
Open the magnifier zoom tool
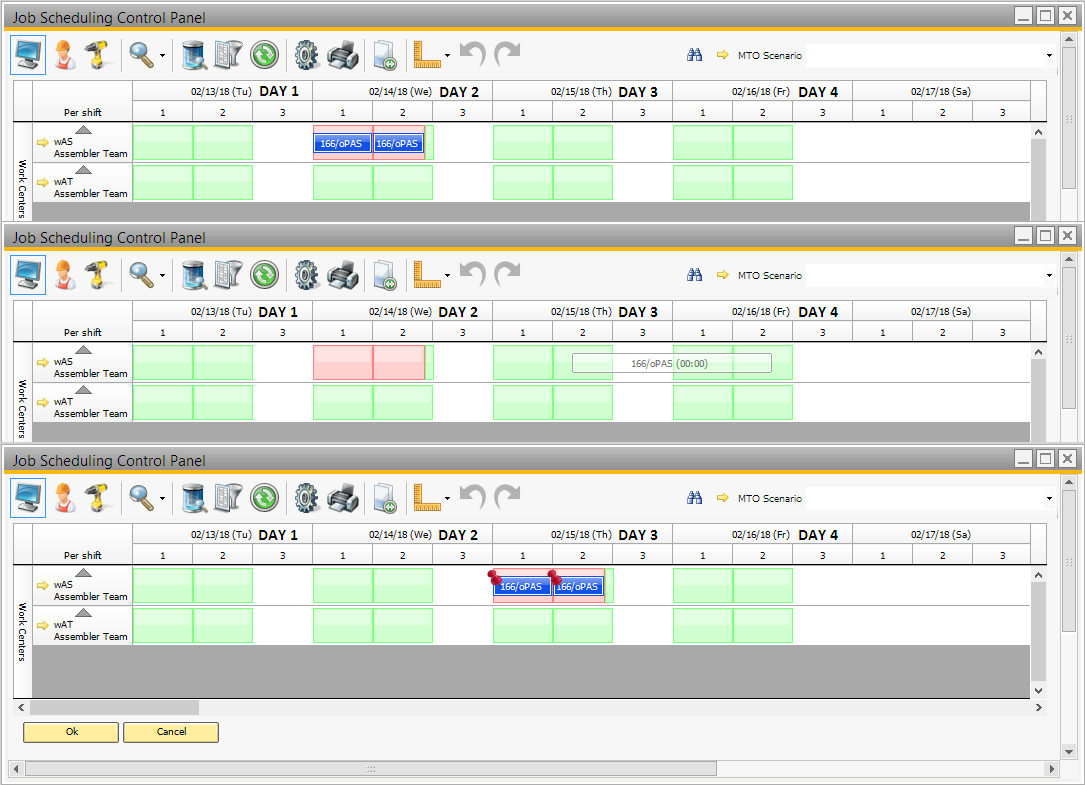139,55
